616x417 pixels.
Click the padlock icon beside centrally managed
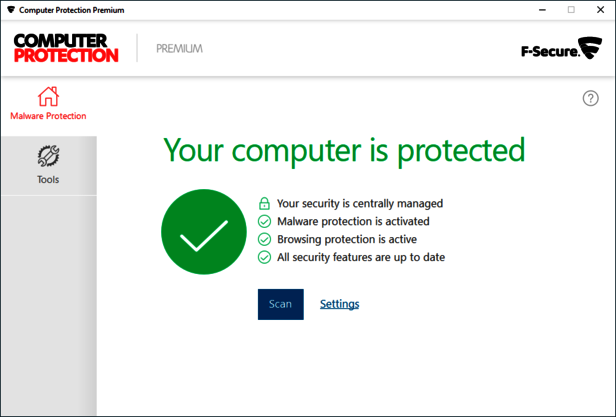(x=264, y=203)
